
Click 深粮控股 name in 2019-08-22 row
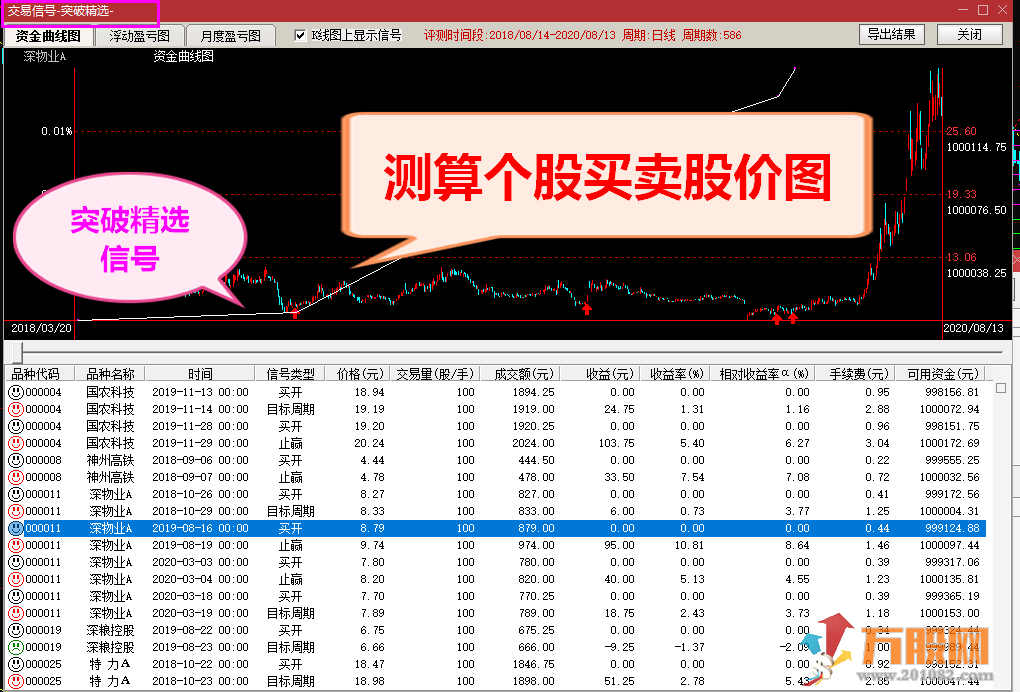pos(110,630)
